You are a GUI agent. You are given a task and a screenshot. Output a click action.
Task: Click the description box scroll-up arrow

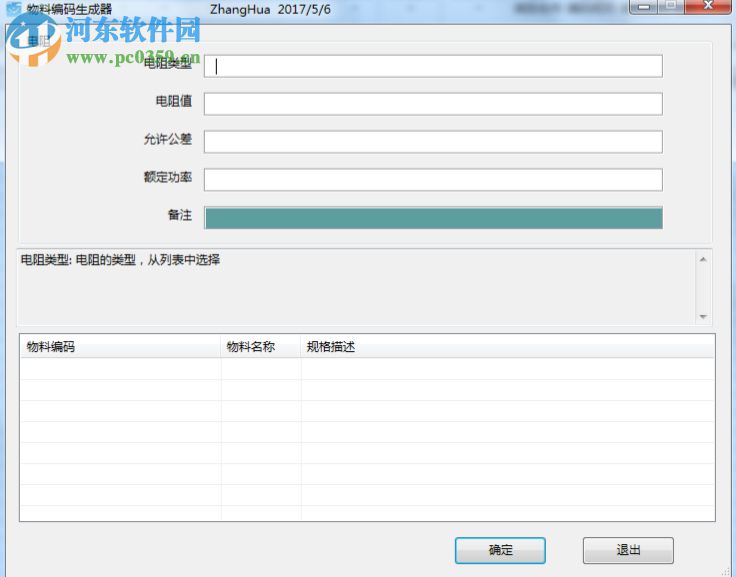pyautogui.click(x=703, y=260)
